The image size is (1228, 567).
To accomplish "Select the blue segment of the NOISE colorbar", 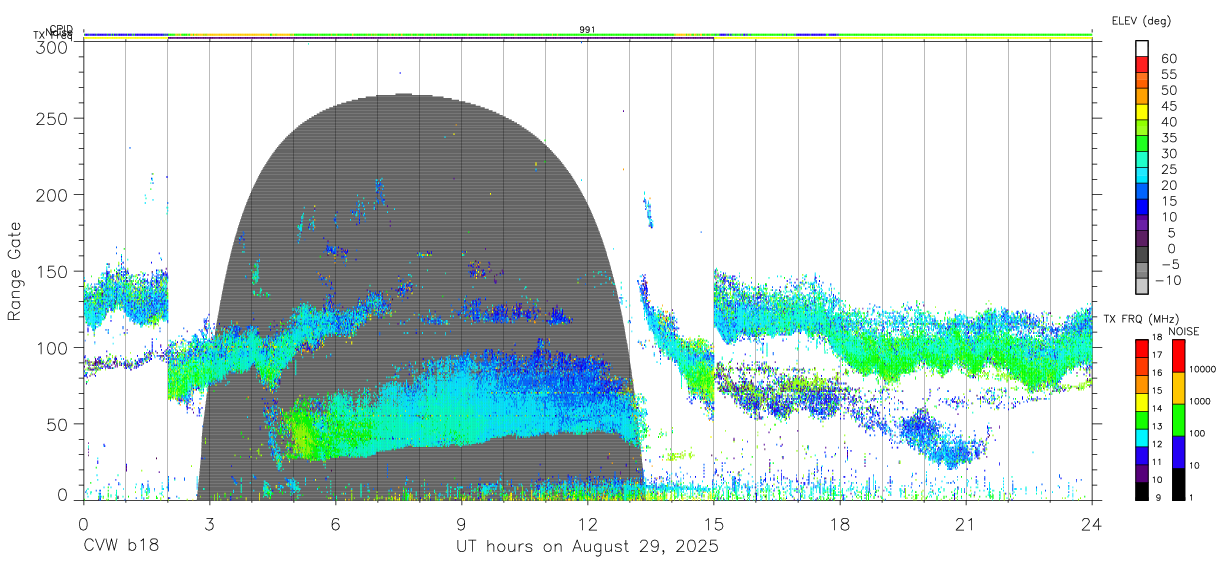I will tap(1177, 451).
